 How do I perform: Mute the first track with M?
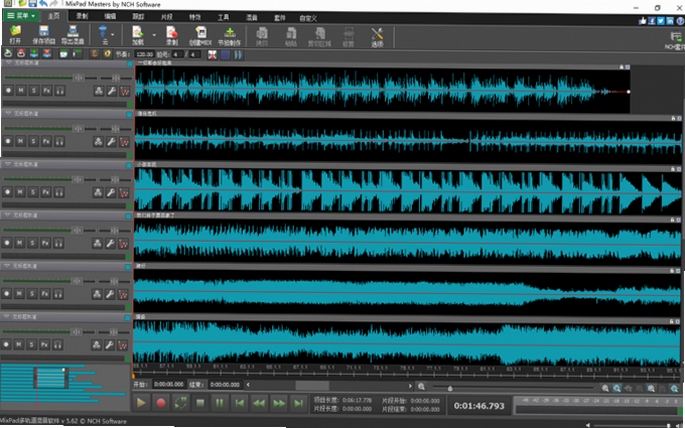point(21,90)
